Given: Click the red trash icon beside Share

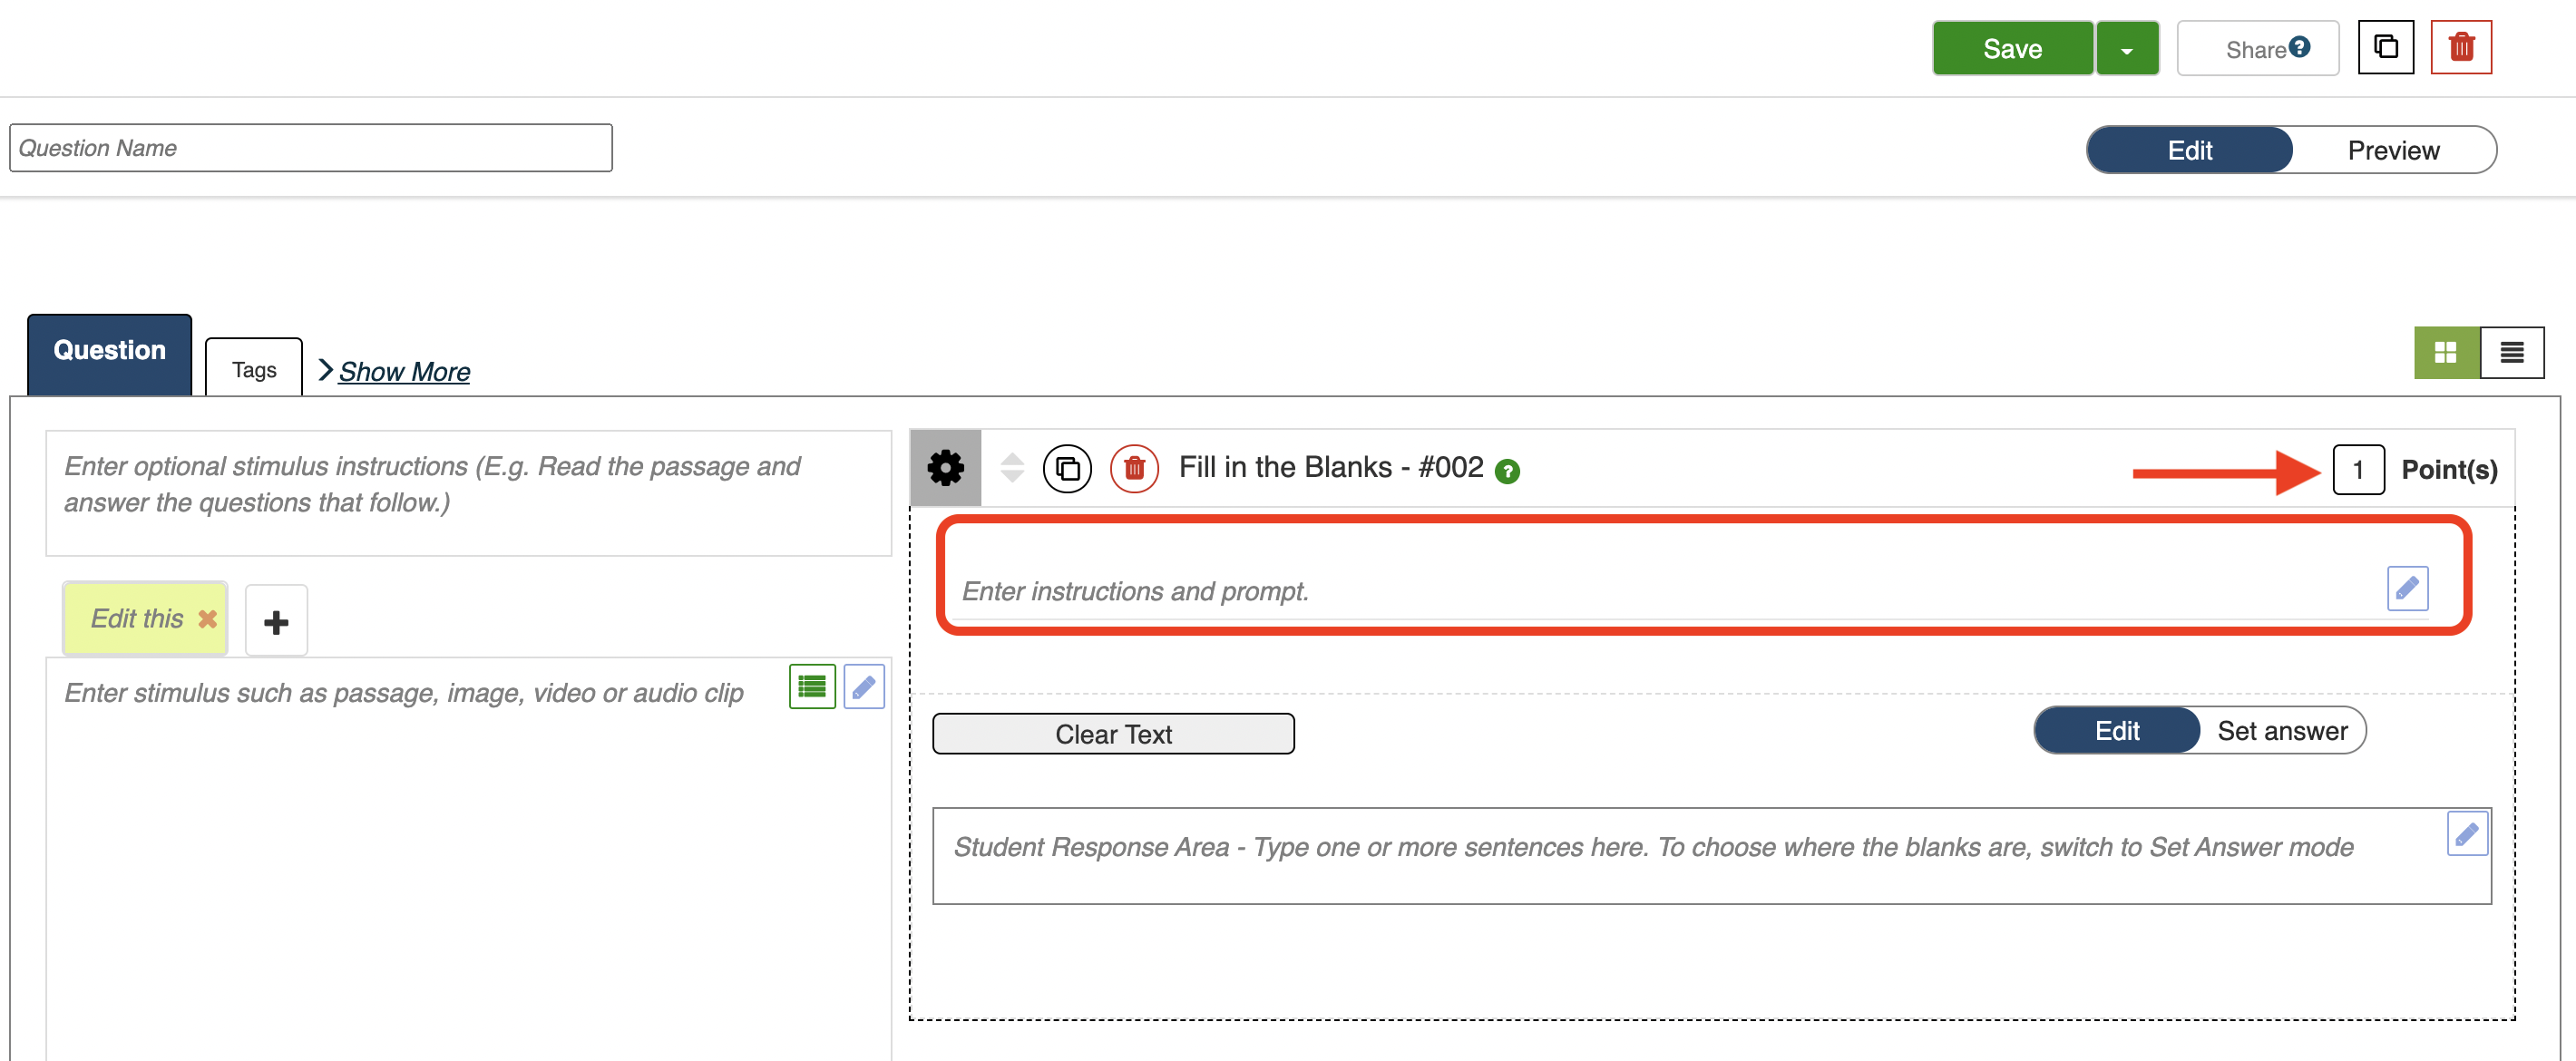Looking at the screenshot, I should 2460,47.
